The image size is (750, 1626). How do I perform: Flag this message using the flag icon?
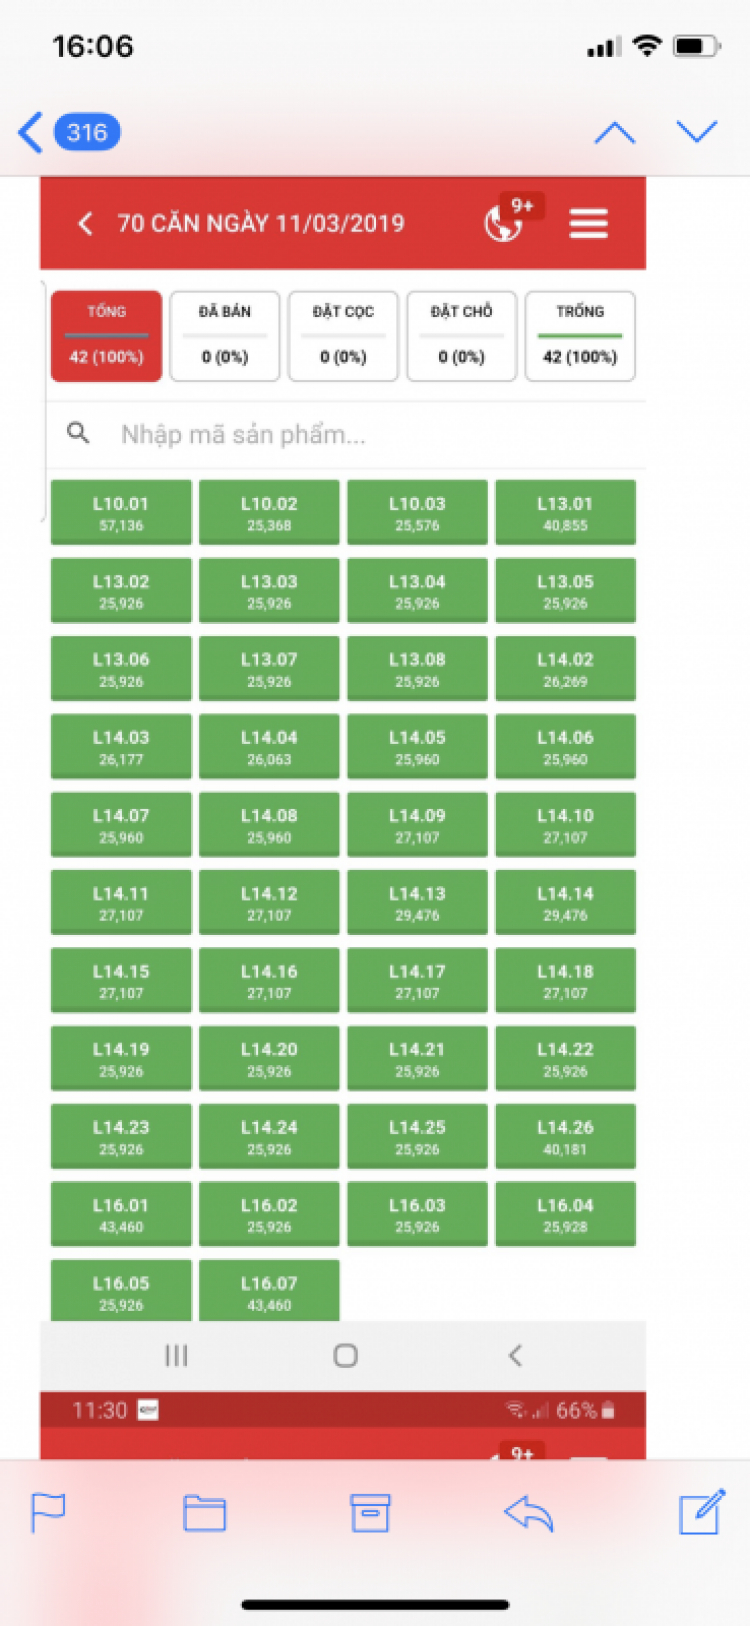click(x=48, y=1512)
